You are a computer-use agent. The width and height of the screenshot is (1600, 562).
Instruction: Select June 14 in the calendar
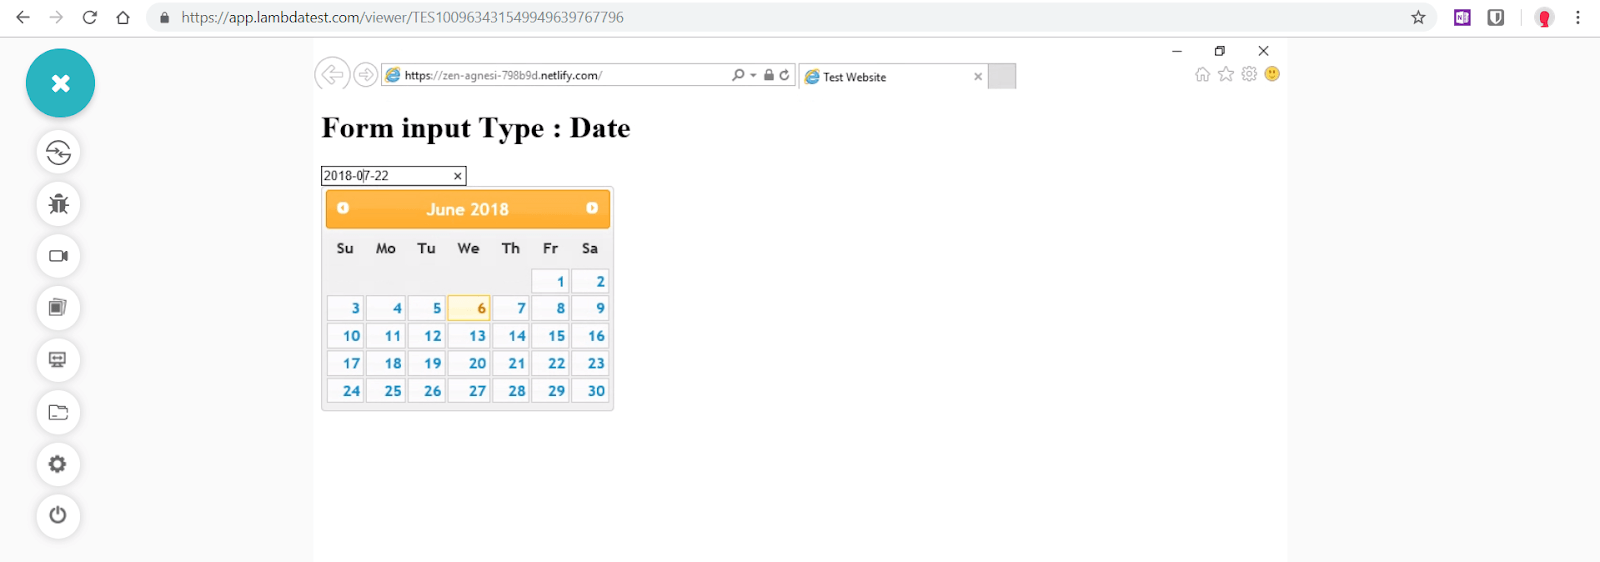pyautogui.click(x=511, y=336)
